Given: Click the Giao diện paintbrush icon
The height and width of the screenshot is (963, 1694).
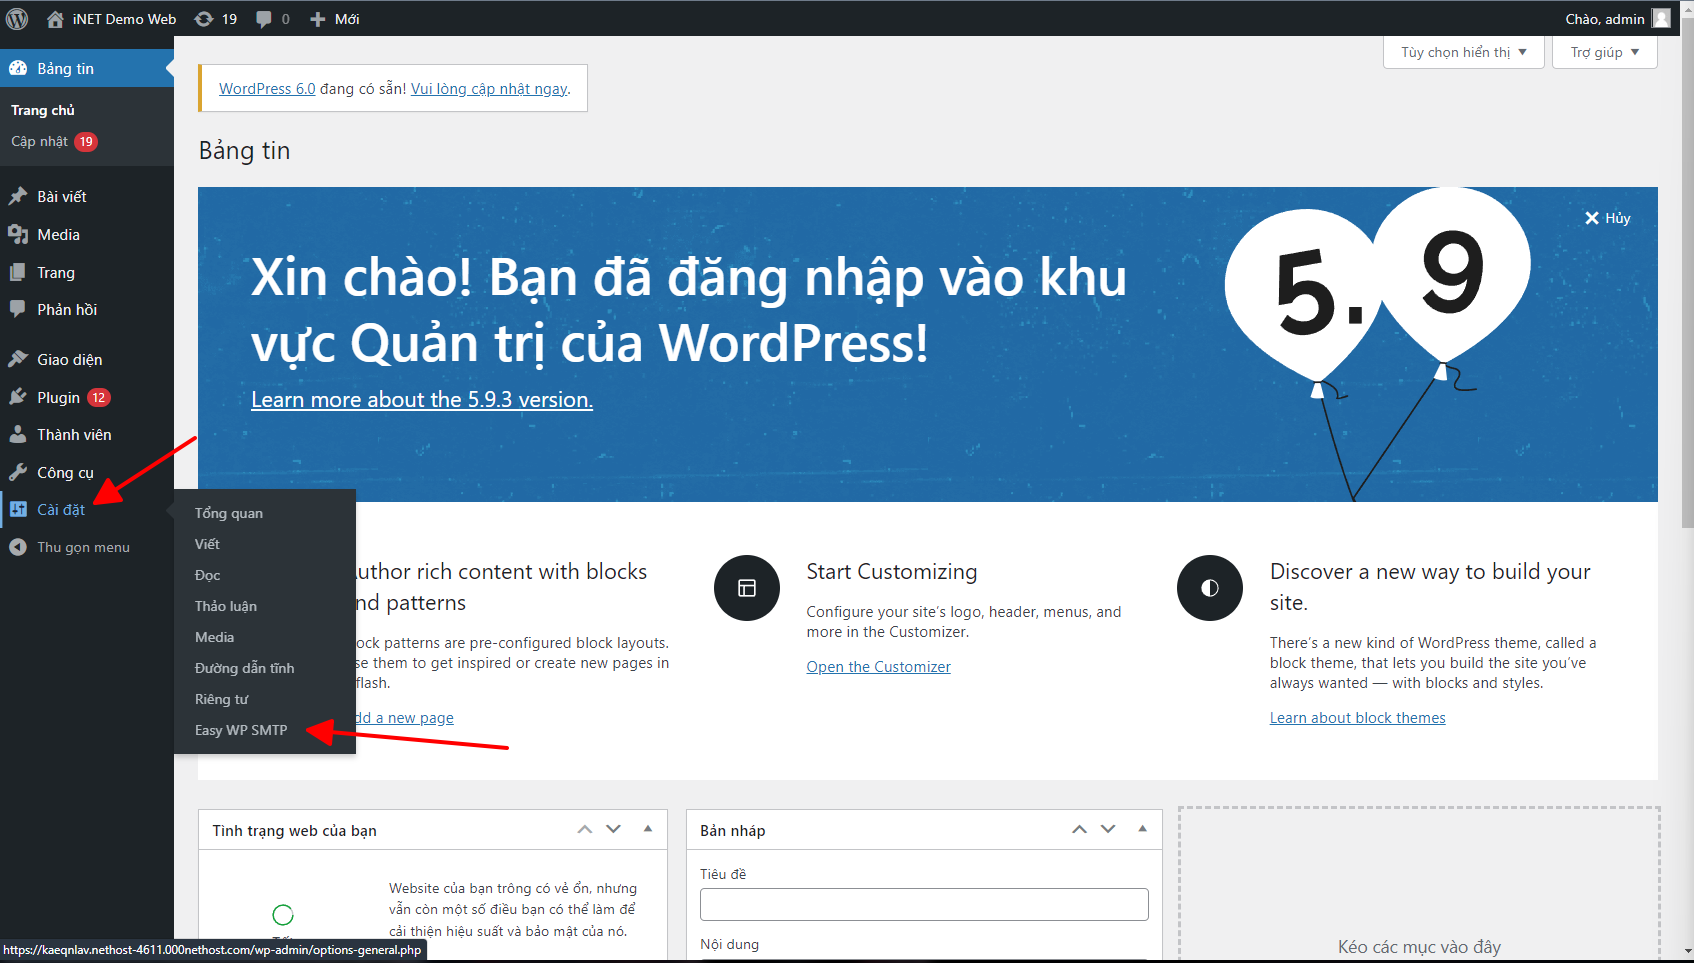Looking at the screenshot, I should [x=18, y=359].
